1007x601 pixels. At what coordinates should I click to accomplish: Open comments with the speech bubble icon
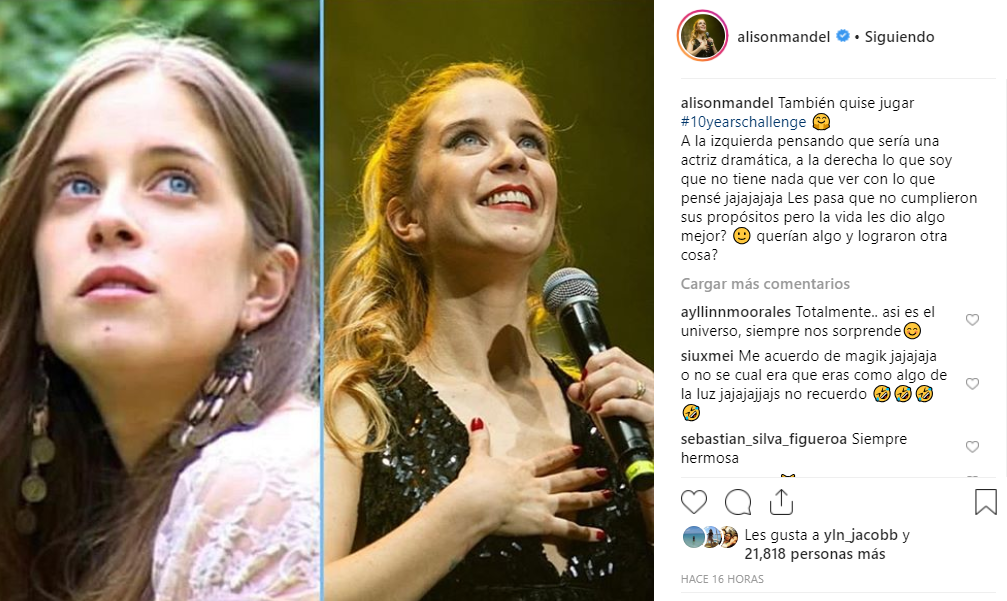click(x=738, y=501)
